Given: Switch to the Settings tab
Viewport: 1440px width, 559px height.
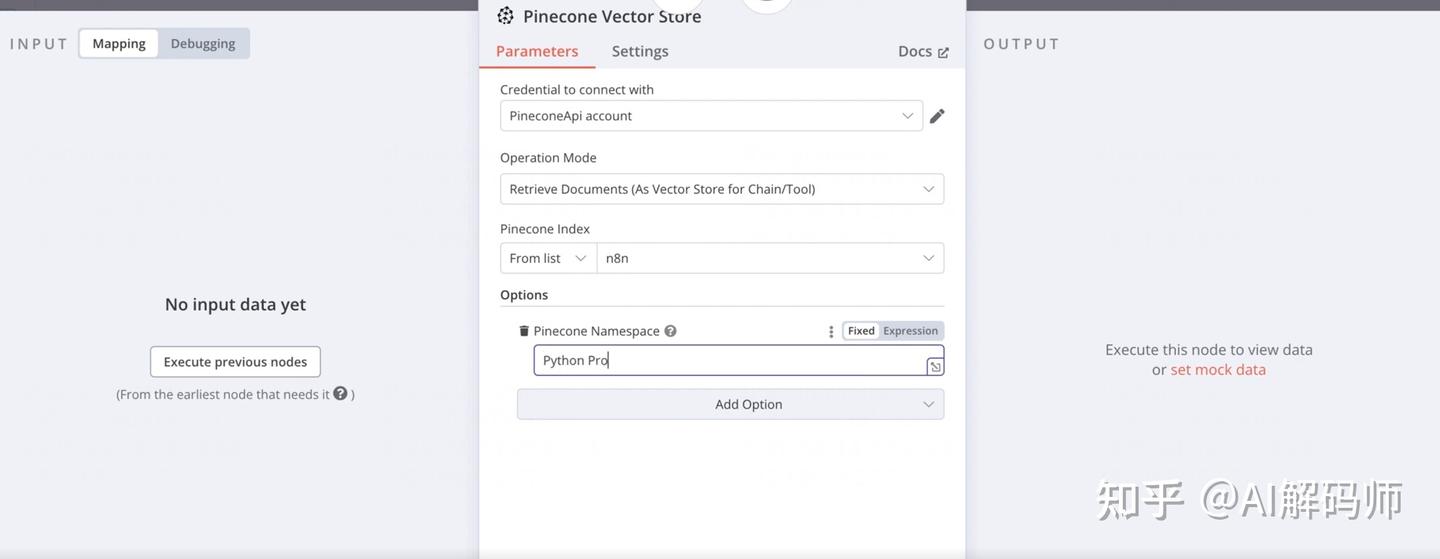Looking at the screenshot, I should click(x=640, y=51).
